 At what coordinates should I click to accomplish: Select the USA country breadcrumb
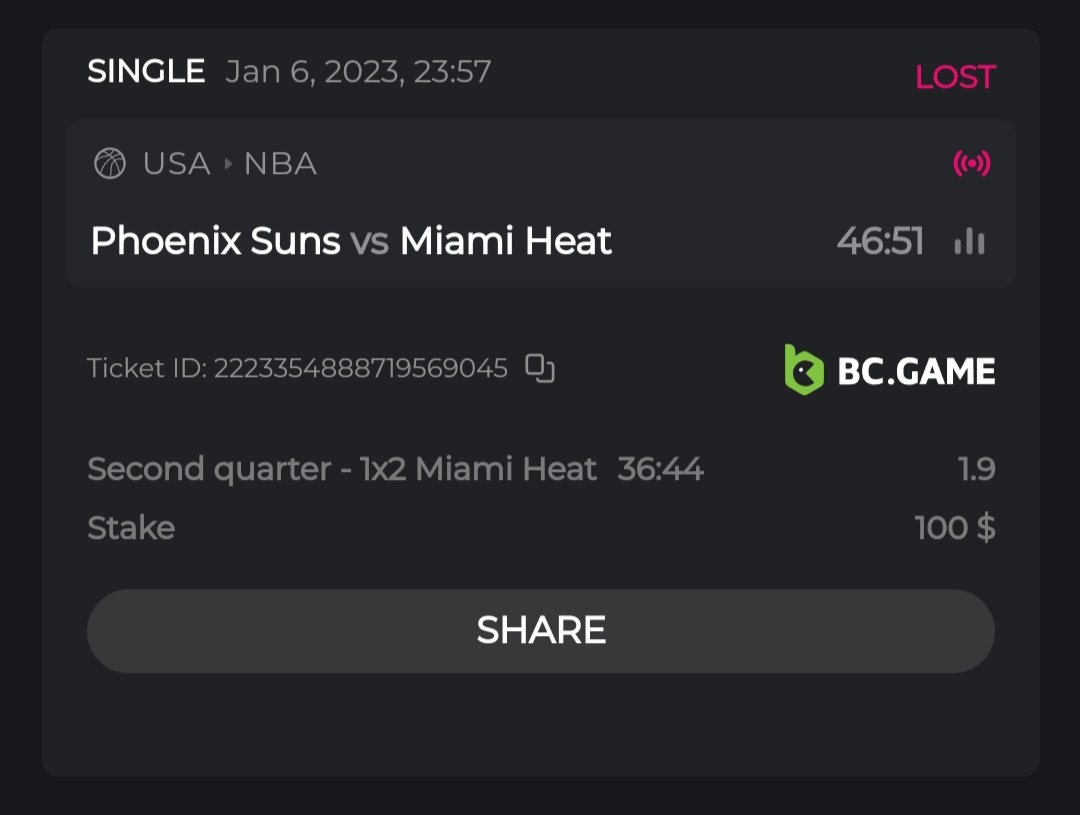point(176,164)
